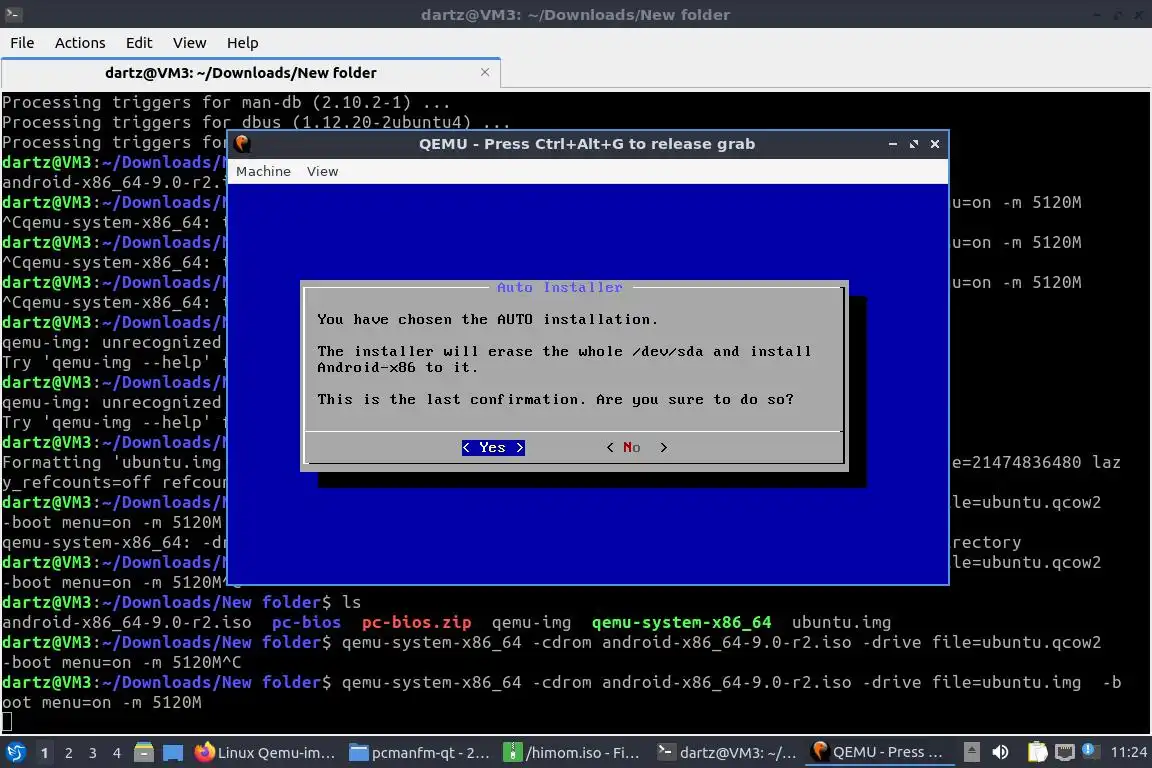Open the volume speaker tray icon
The height and width of the screenshot is (768, 1152).
pos(1000,752)
